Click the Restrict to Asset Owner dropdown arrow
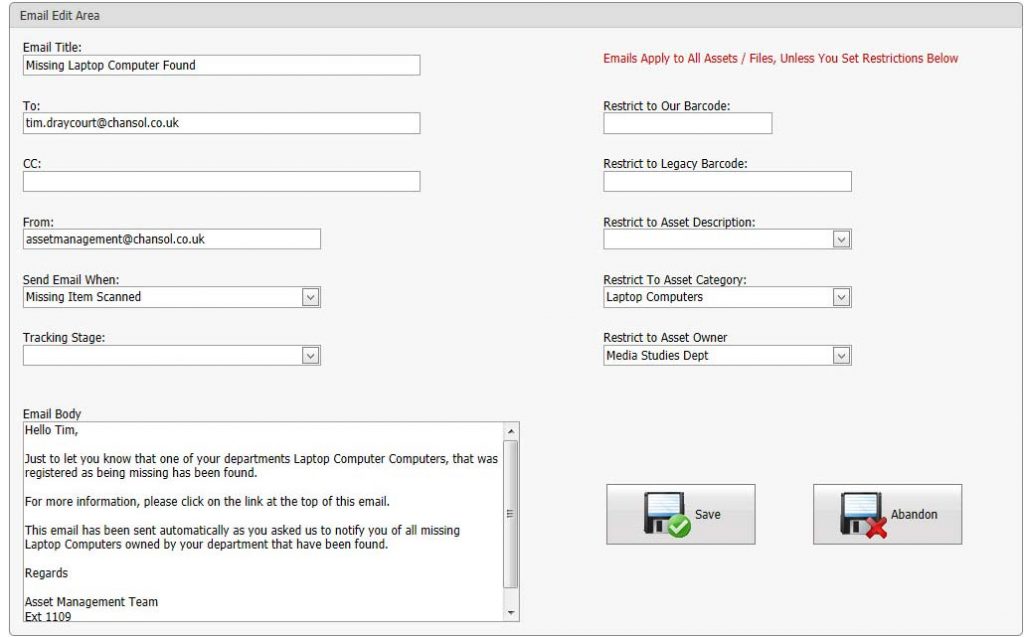Screen dimensions: 1024x637 pos(840,355)
